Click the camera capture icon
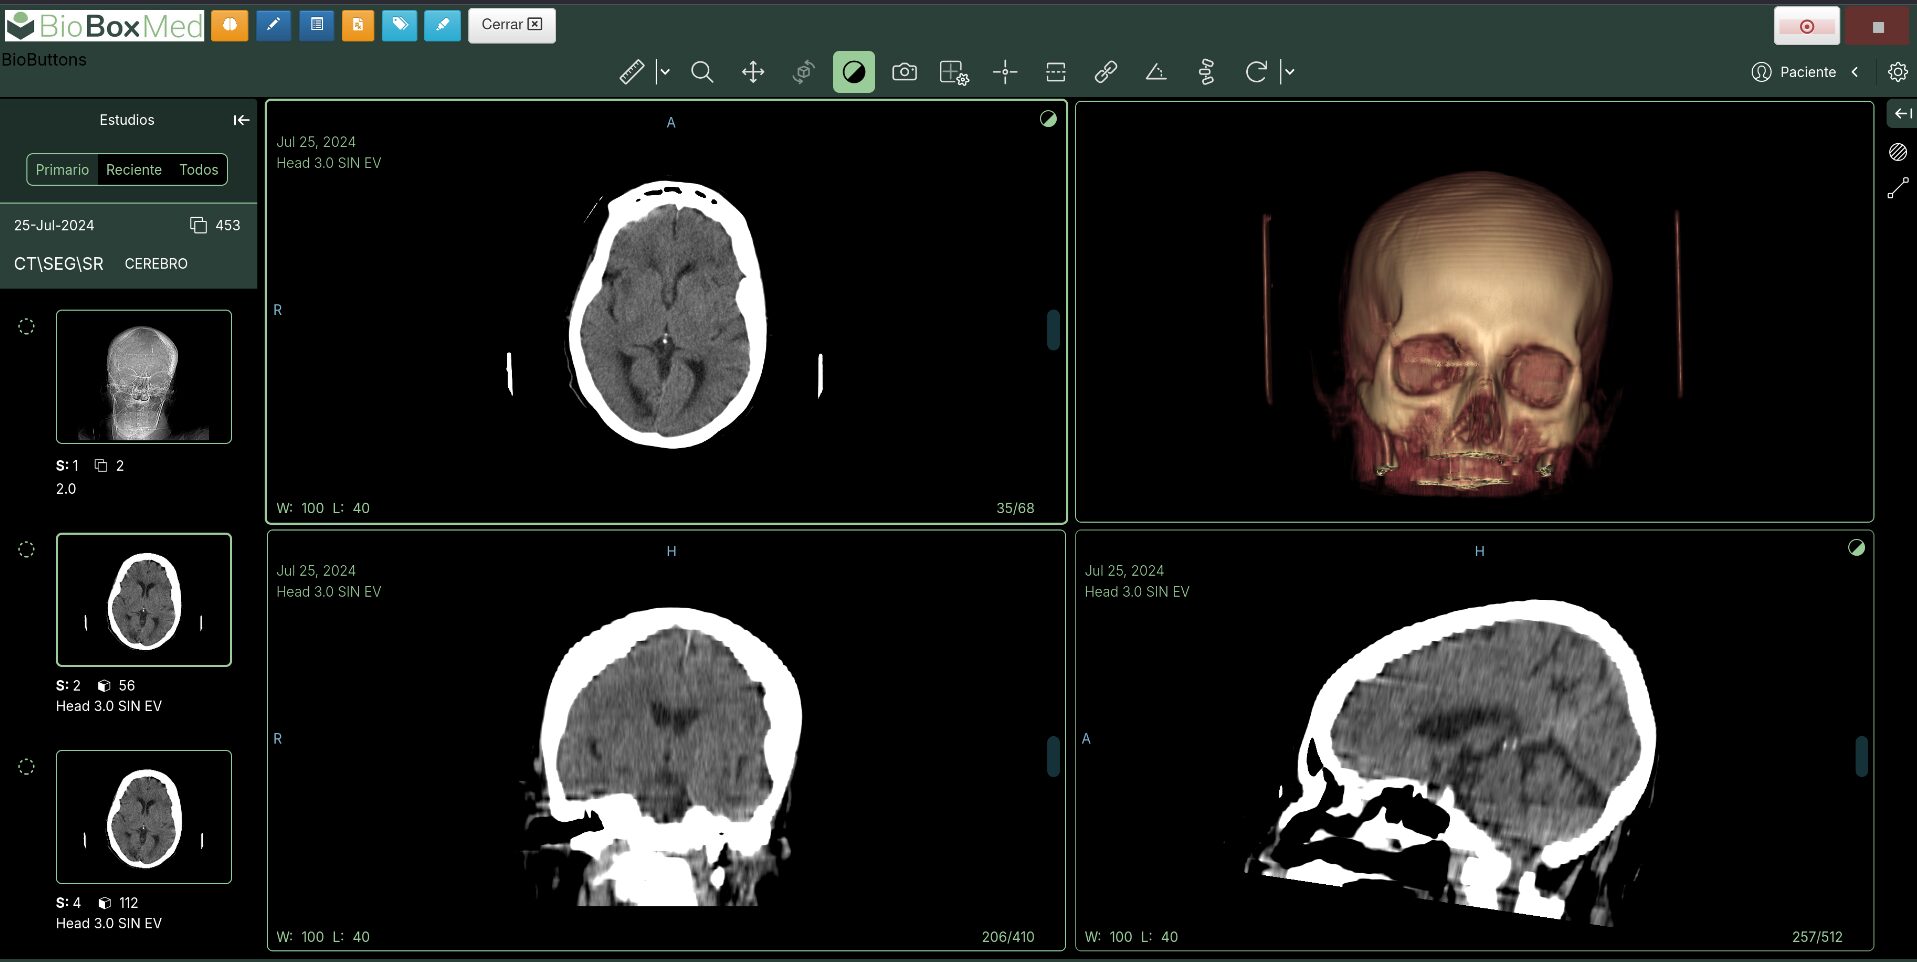Screen dimensions: 1917x962 click(x=904, y=72)
